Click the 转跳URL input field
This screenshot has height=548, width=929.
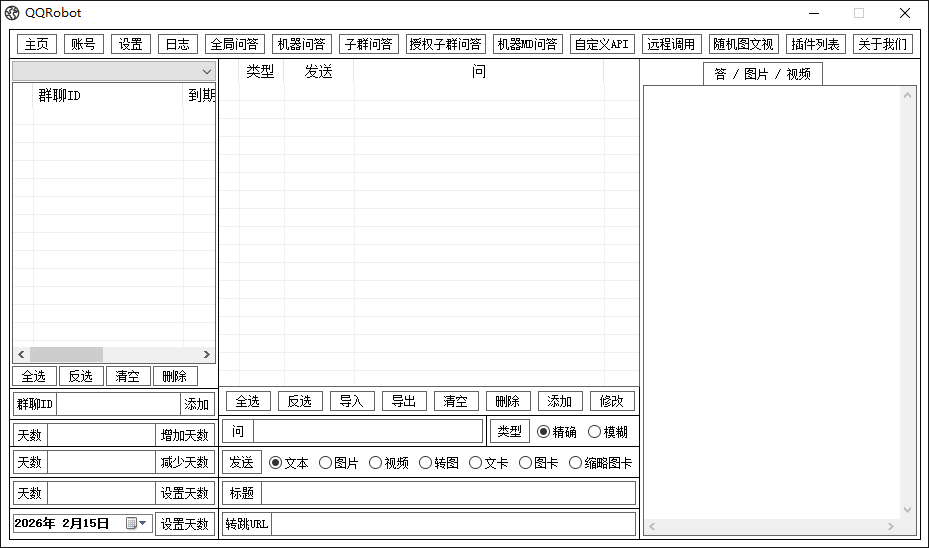point(453,524)
